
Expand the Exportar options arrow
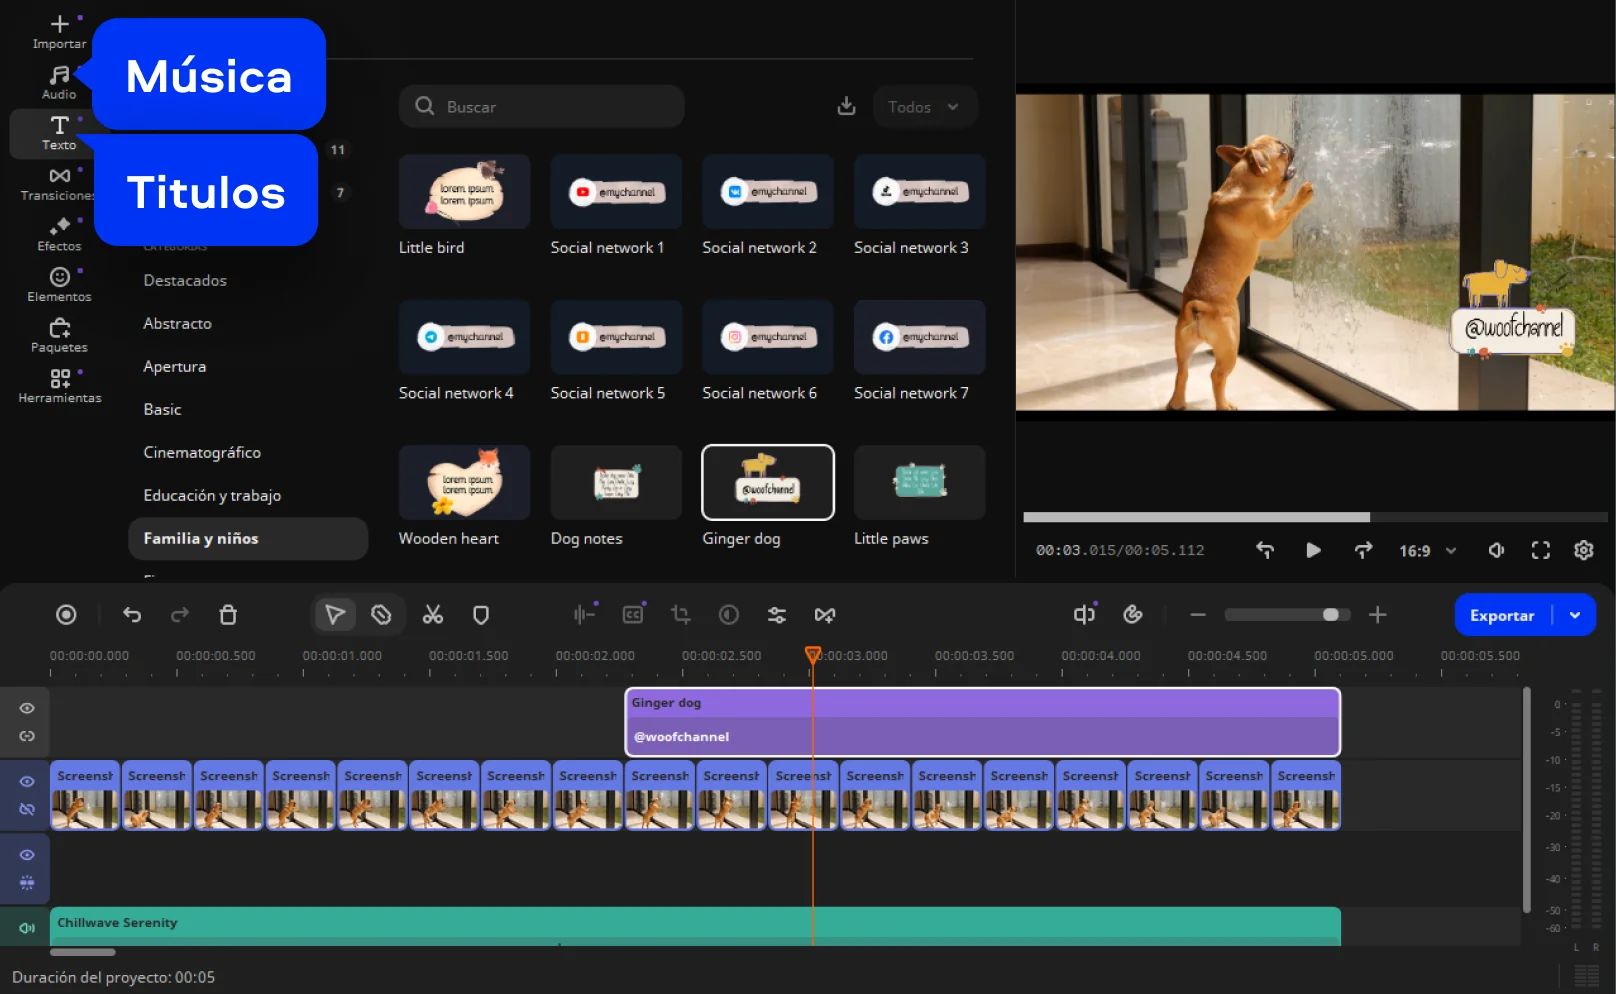tap(1575, 616)
